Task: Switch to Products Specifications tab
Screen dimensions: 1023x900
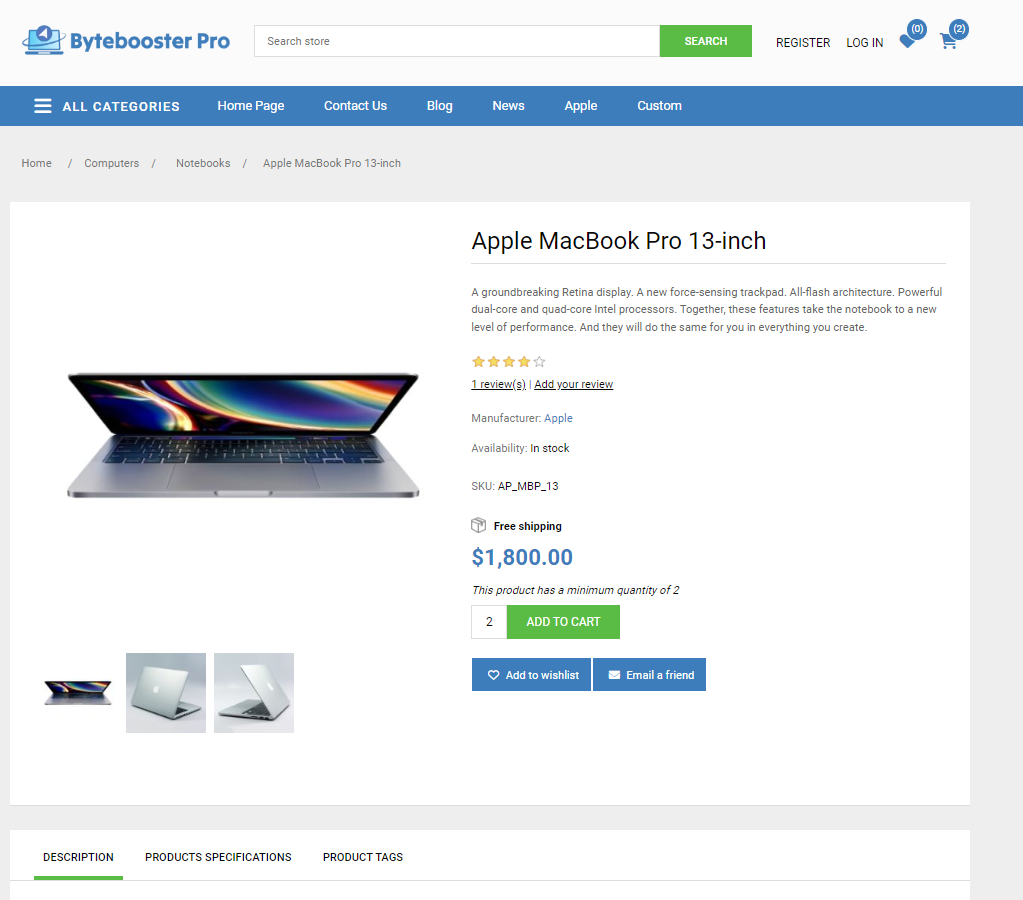Action: click(218, 857)
